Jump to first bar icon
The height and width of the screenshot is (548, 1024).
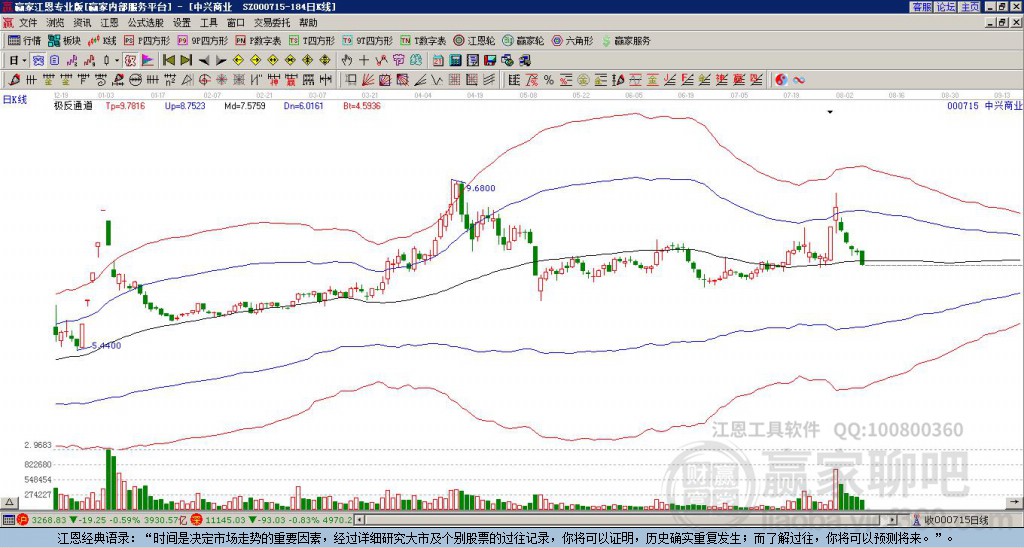[169, 61]
